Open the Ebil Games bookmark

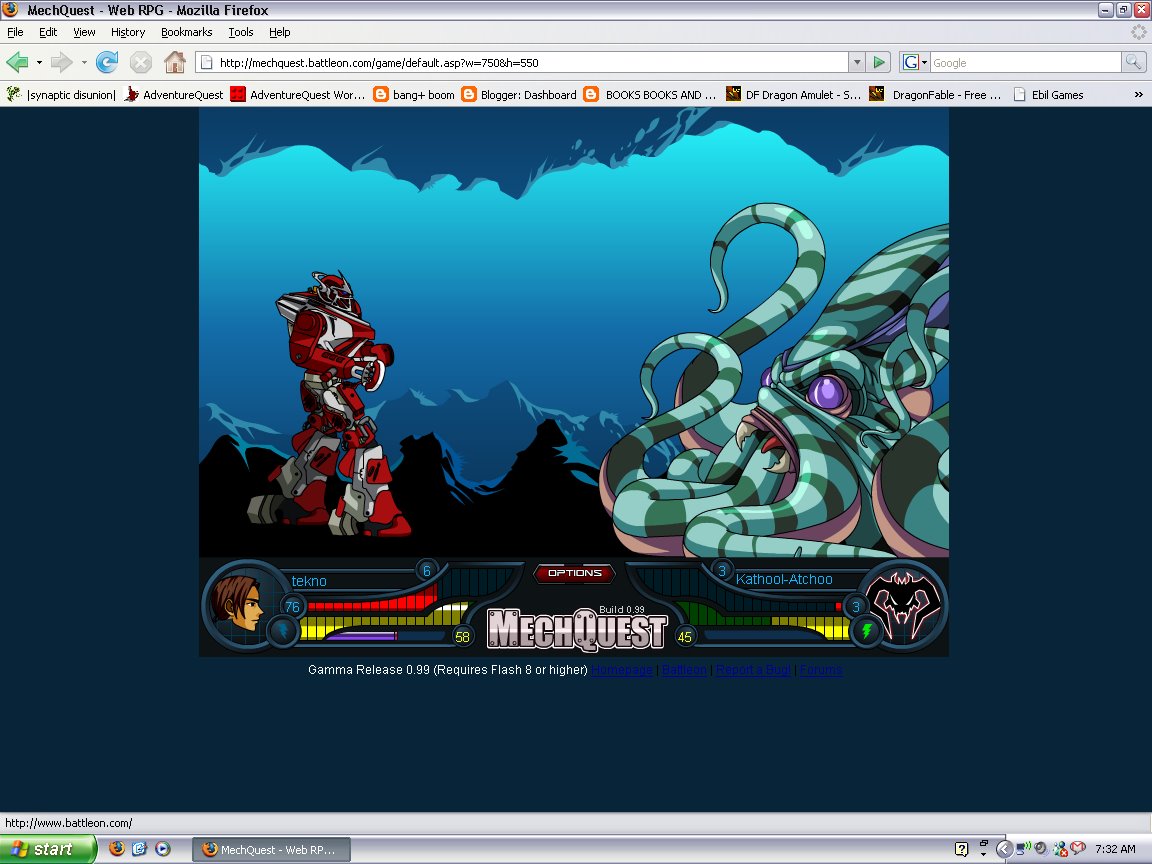point(1048,94)
